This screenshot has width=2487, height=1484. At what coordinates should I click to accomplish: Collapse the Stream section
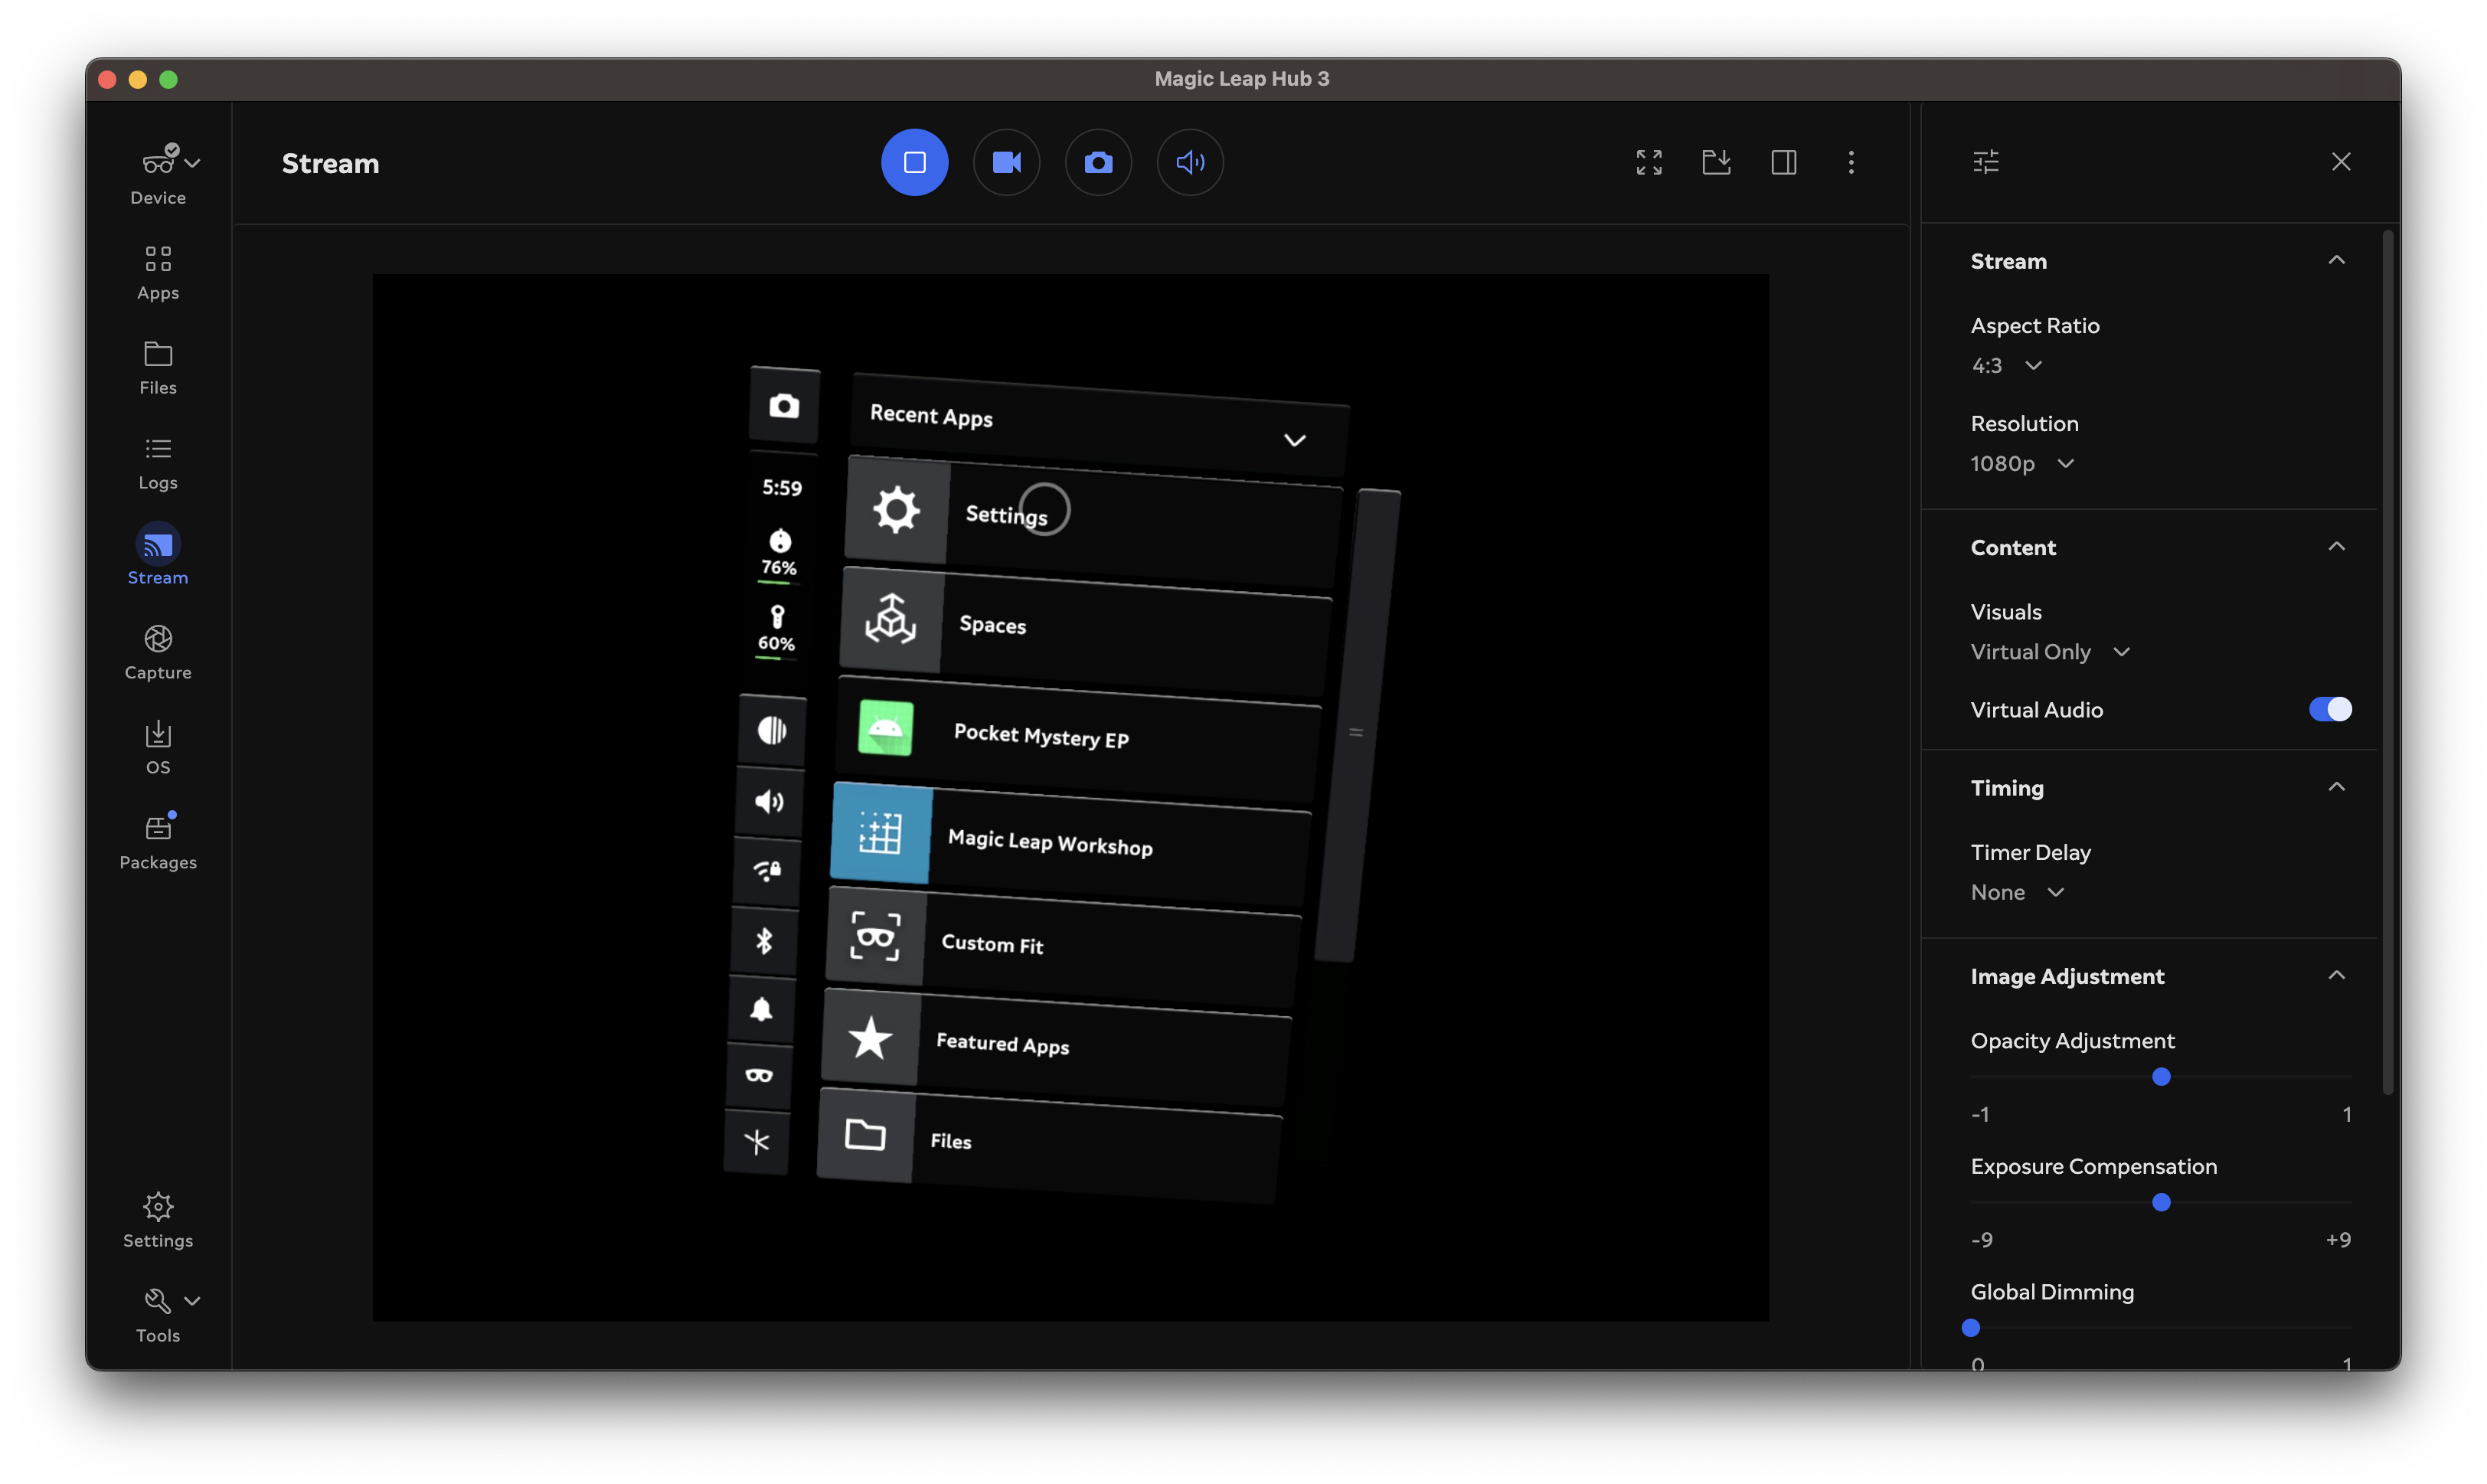[2337, 260]
